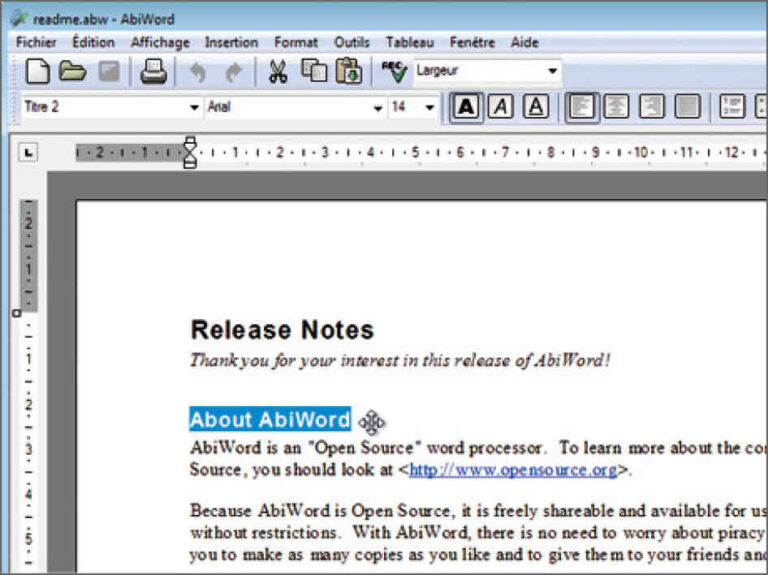Screen dimensions: 768x575
Task: Open the Largeur zoom dropdown
Action: click(553, 71)
